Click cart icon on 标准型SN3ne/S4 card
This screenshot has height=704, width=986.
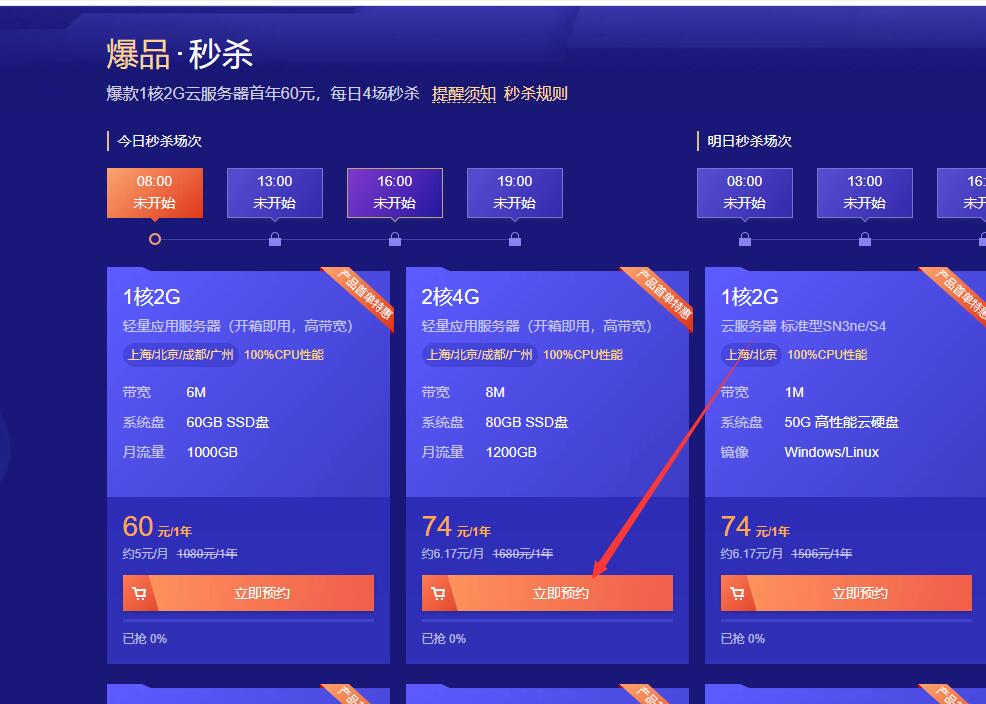click(738, 593)
